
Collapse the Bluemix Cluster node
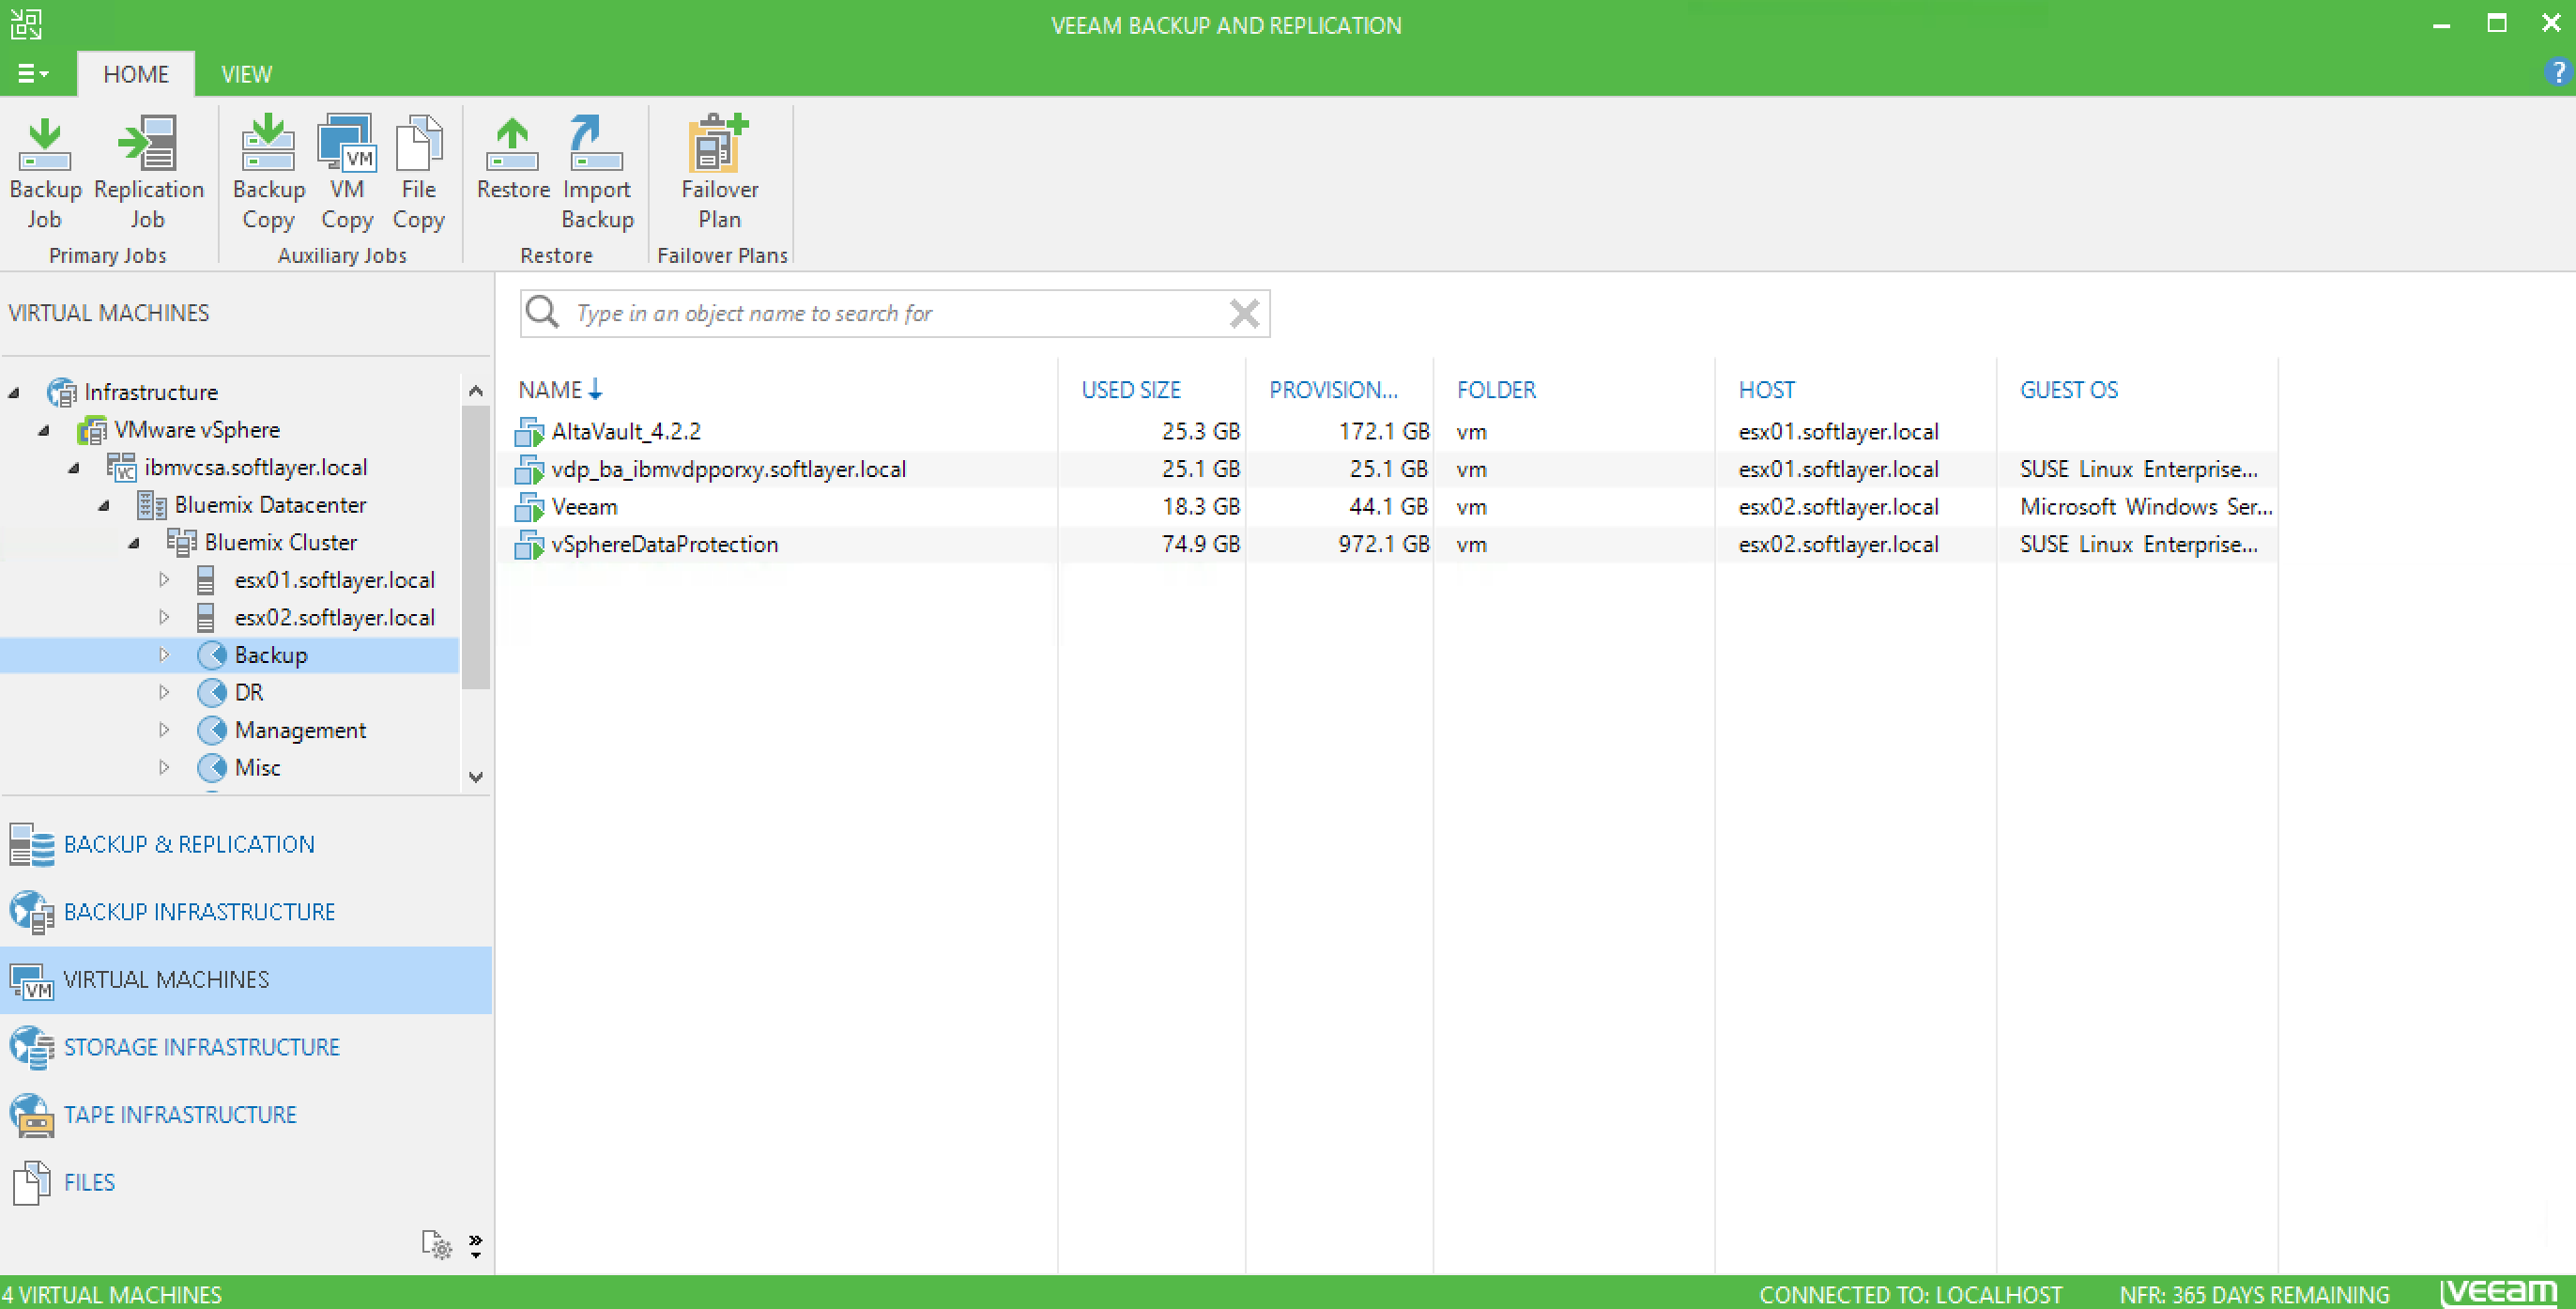point(133,542)
